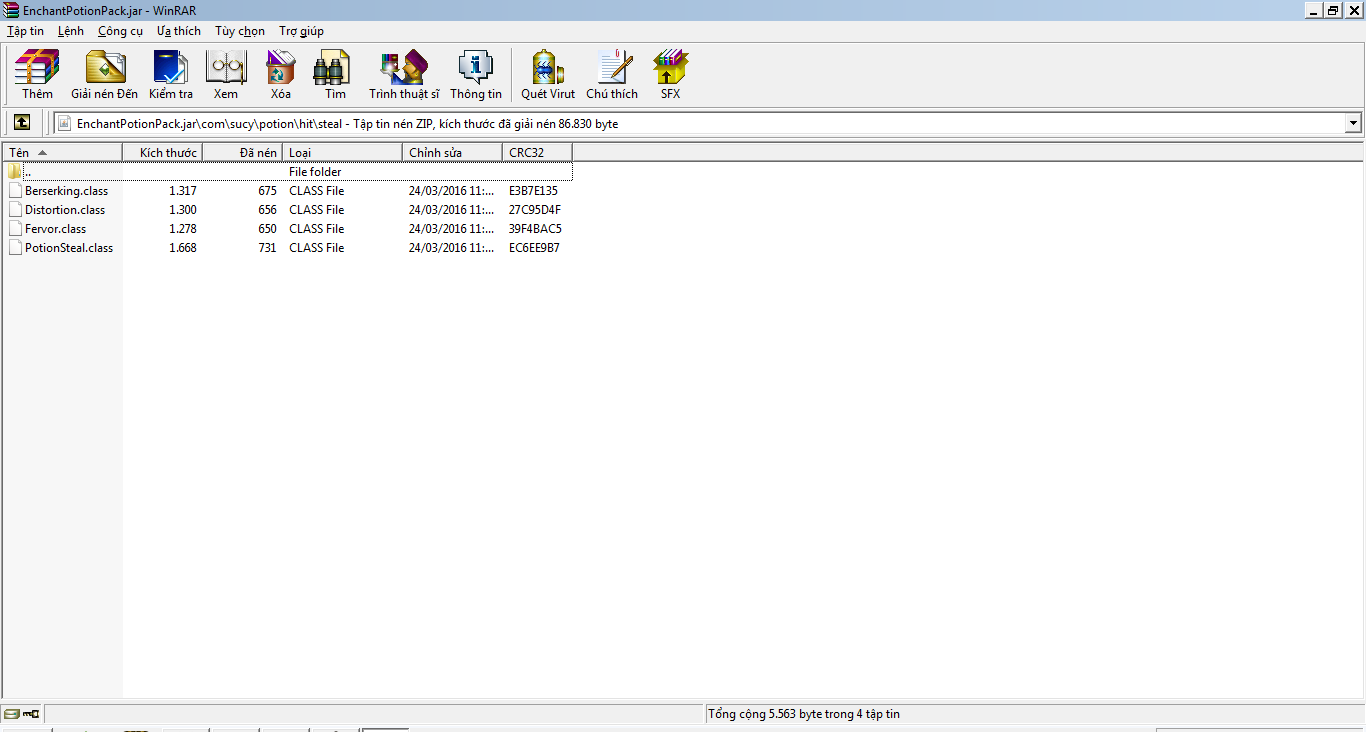Click the Fervor.class CLASS File type

coord(316,228)
